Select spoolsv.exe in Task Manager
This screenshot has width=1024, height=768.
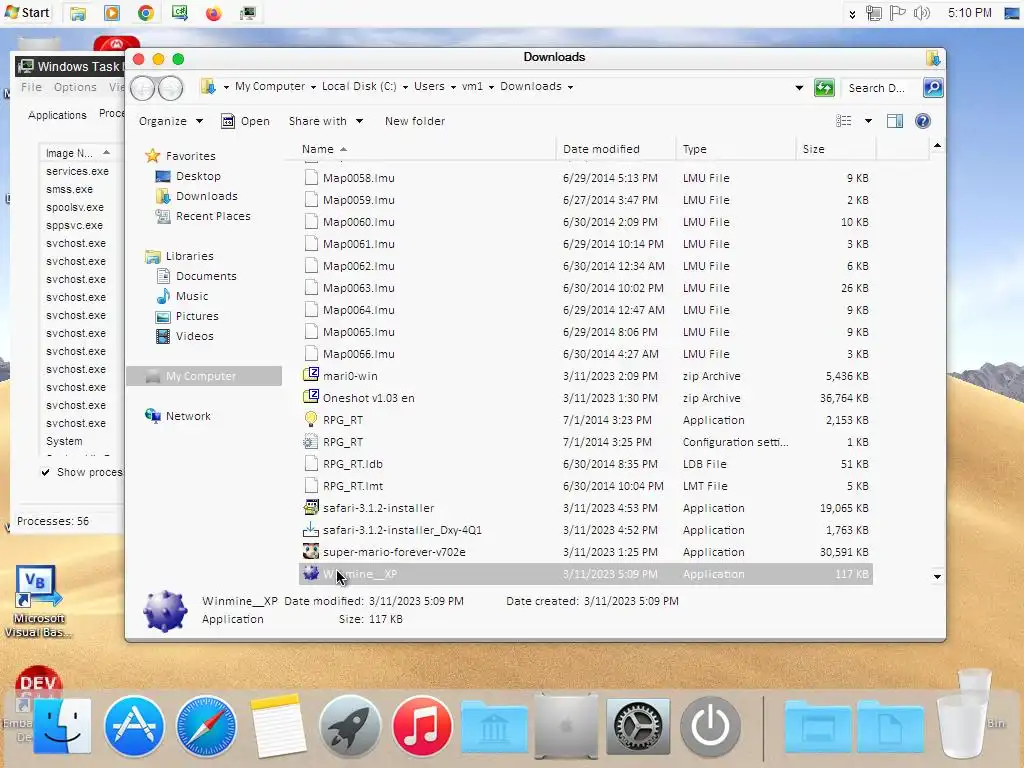[75, 207]
